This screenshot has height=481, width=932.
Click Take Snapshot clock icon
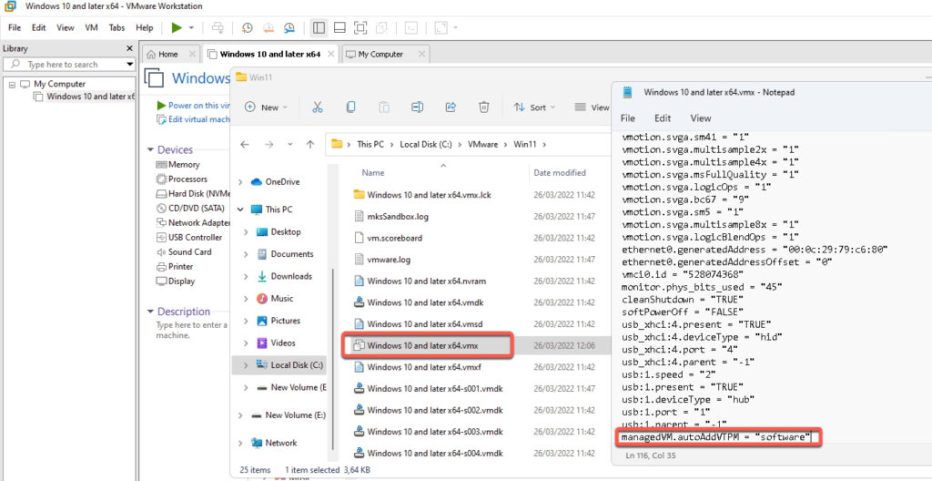pyautogui.click(x=247, y=27)
